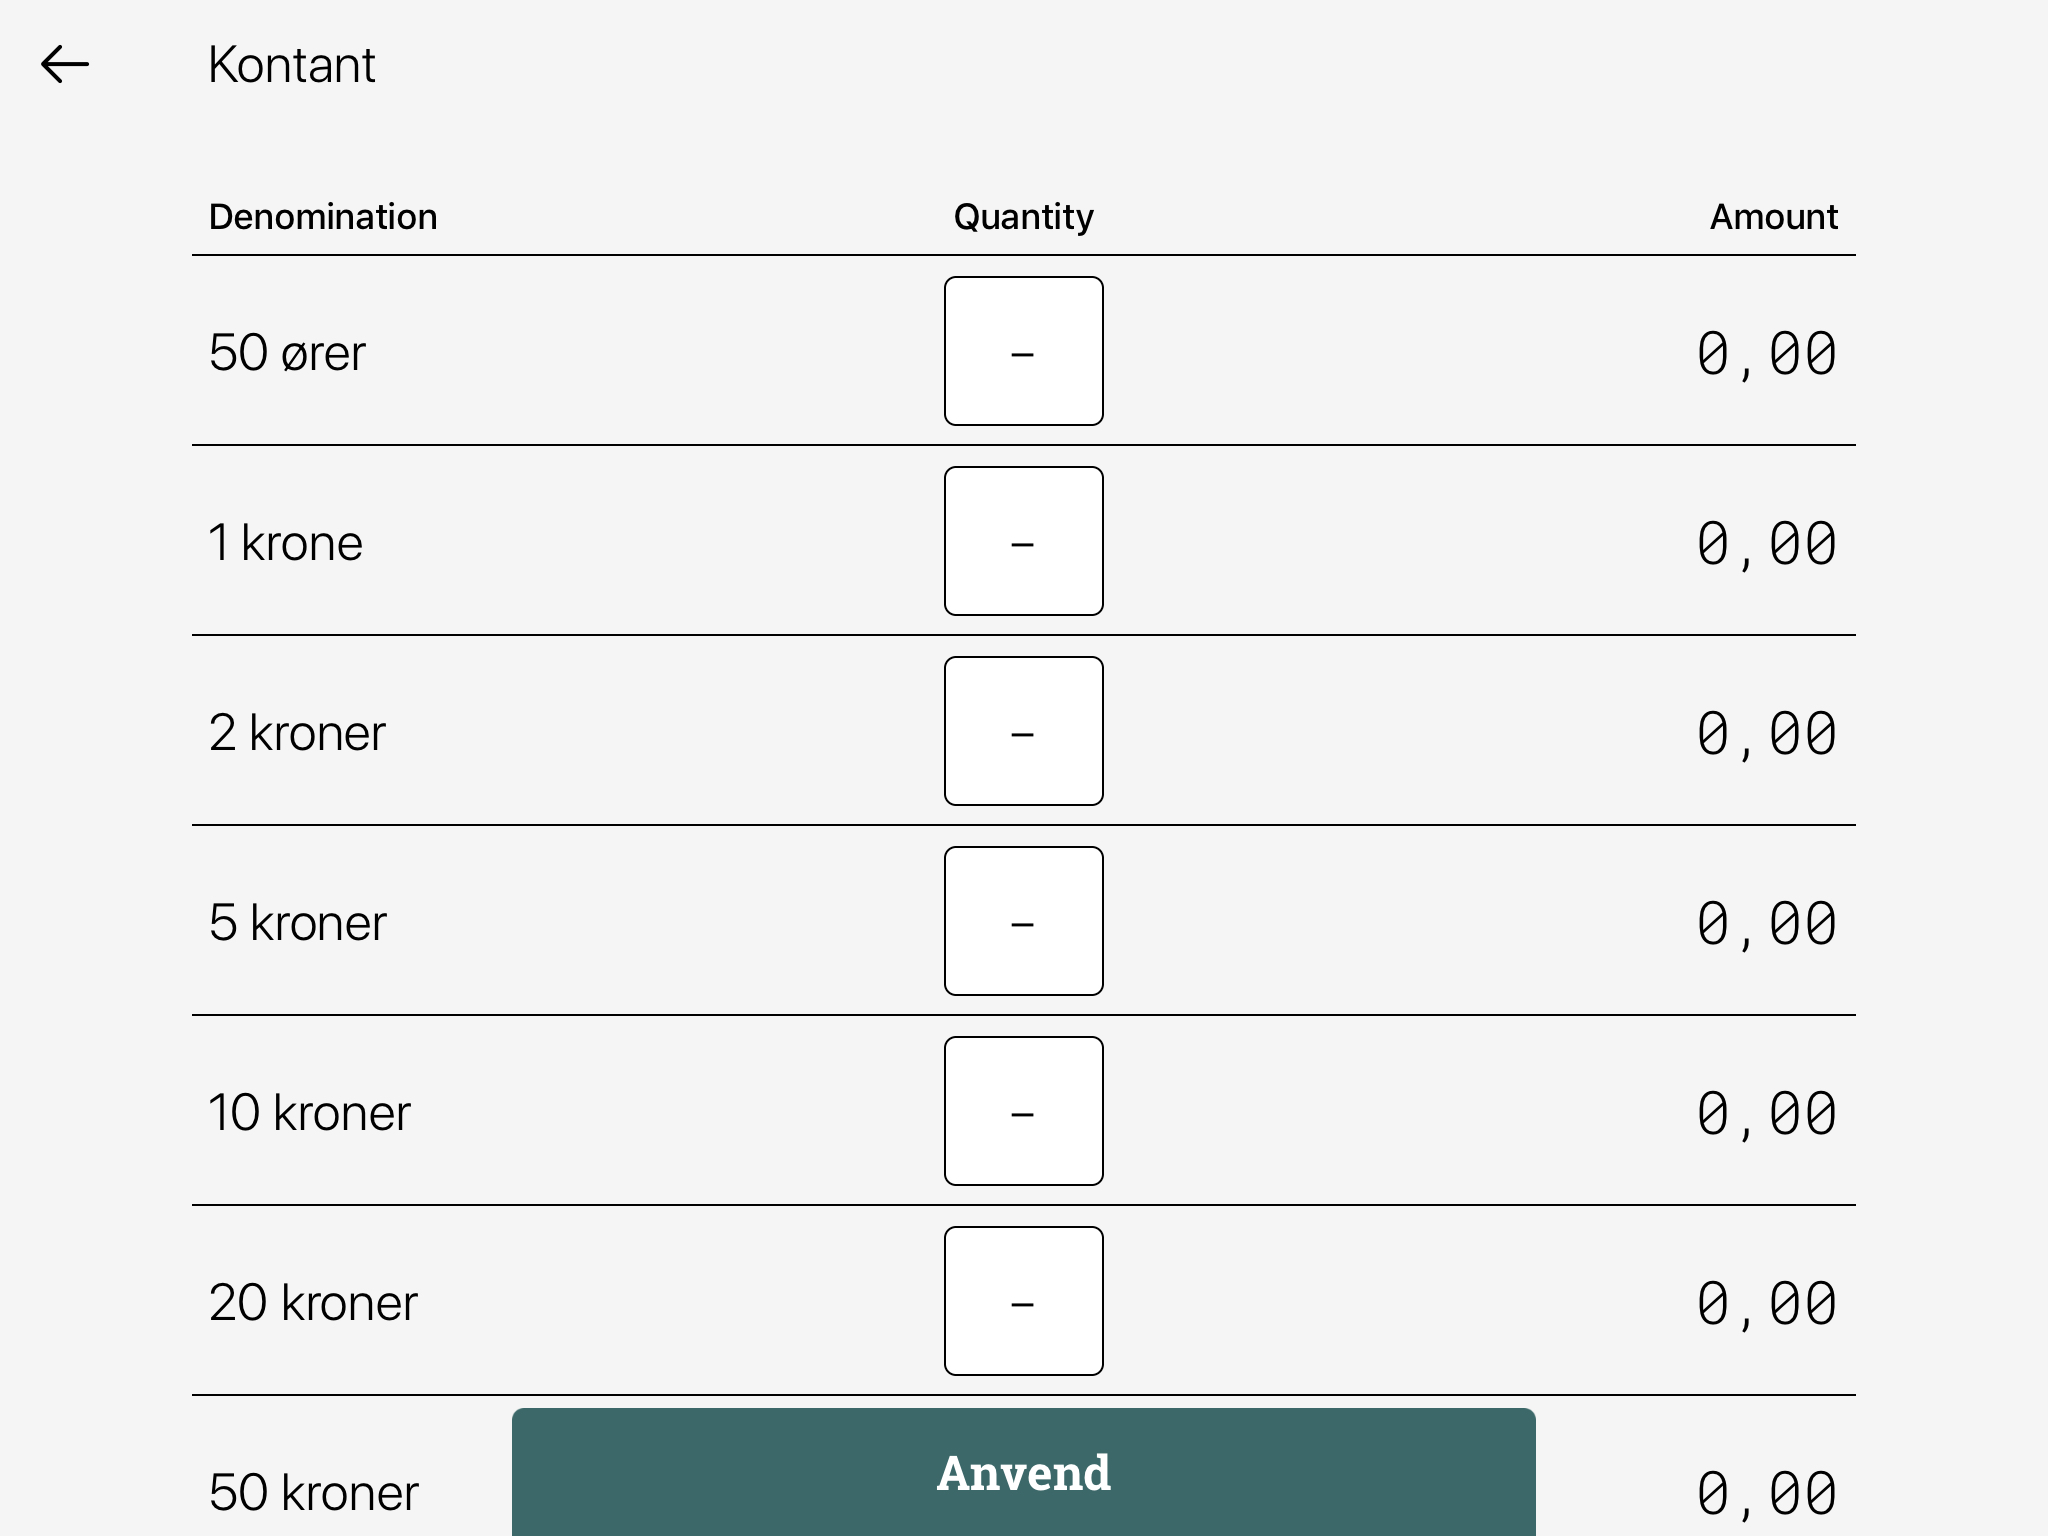Tap the 50 ører denomination label

pos(287,353)
